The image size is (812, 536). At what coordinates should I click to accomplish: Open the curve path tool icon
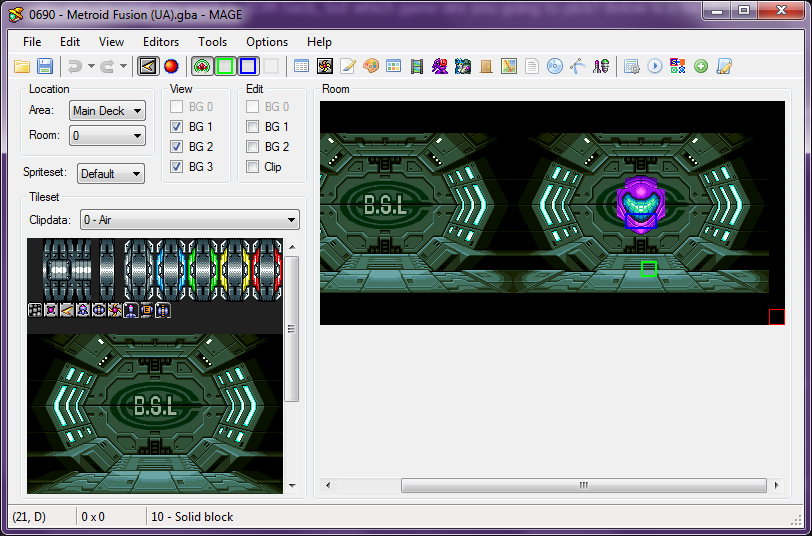(578, 66)
